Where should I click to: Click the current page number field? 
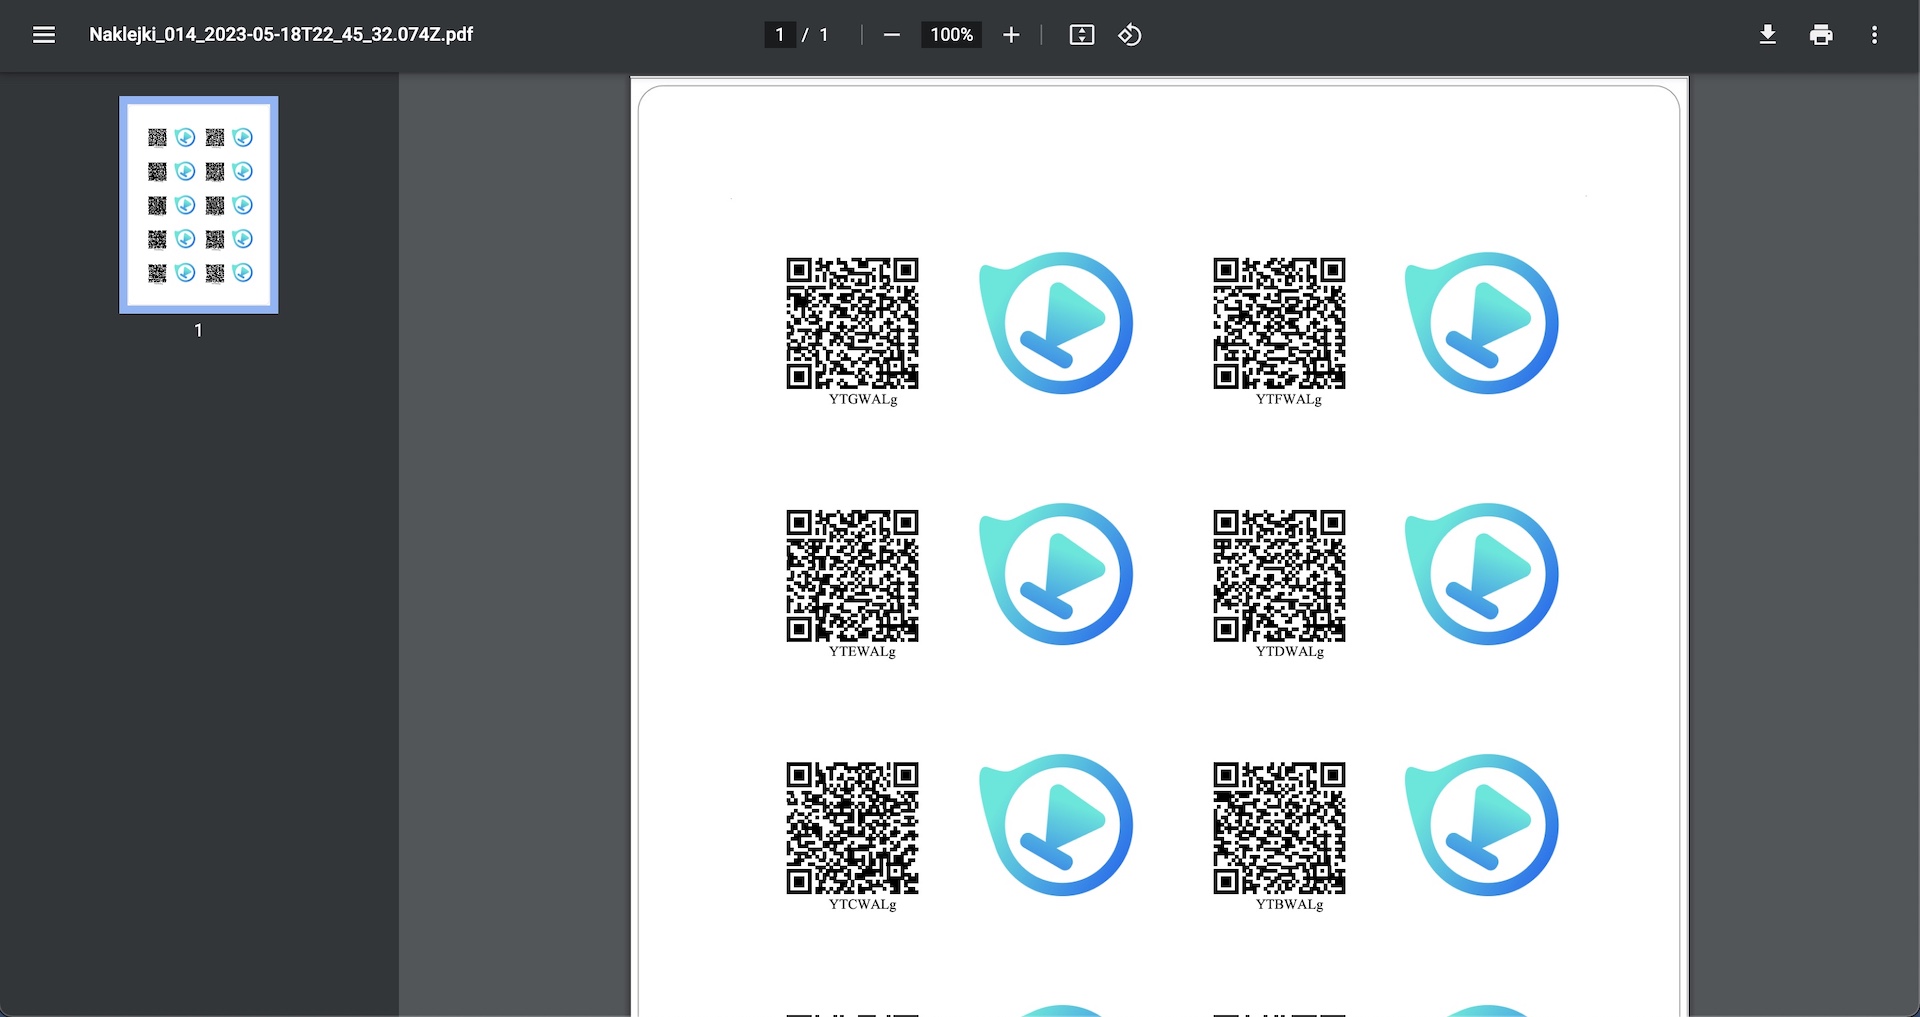(x=780, y=35)
